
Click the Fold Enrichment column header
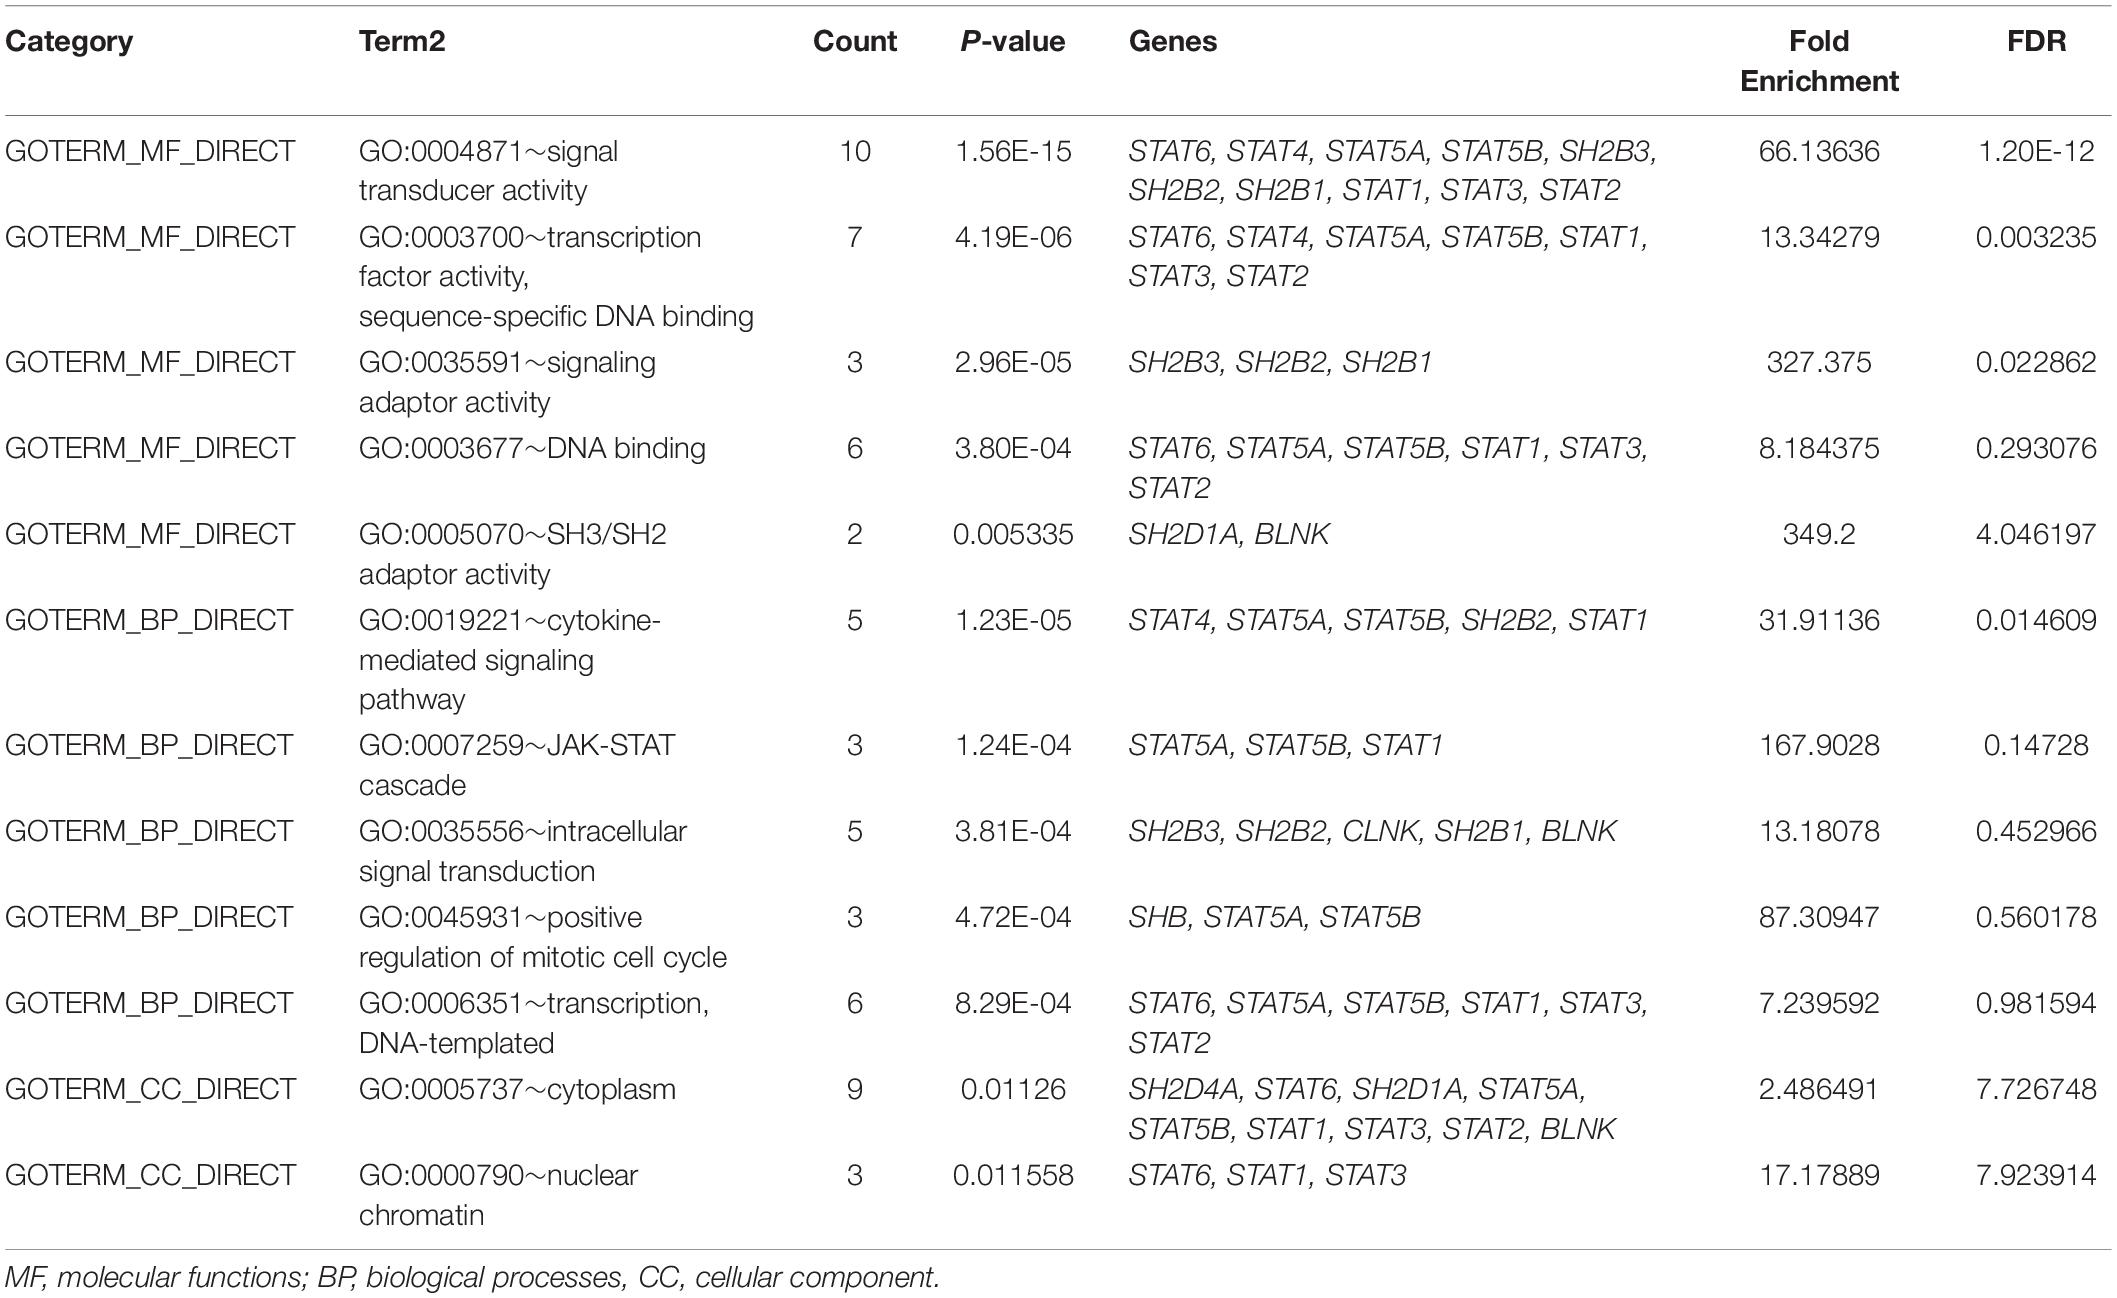1819,61
